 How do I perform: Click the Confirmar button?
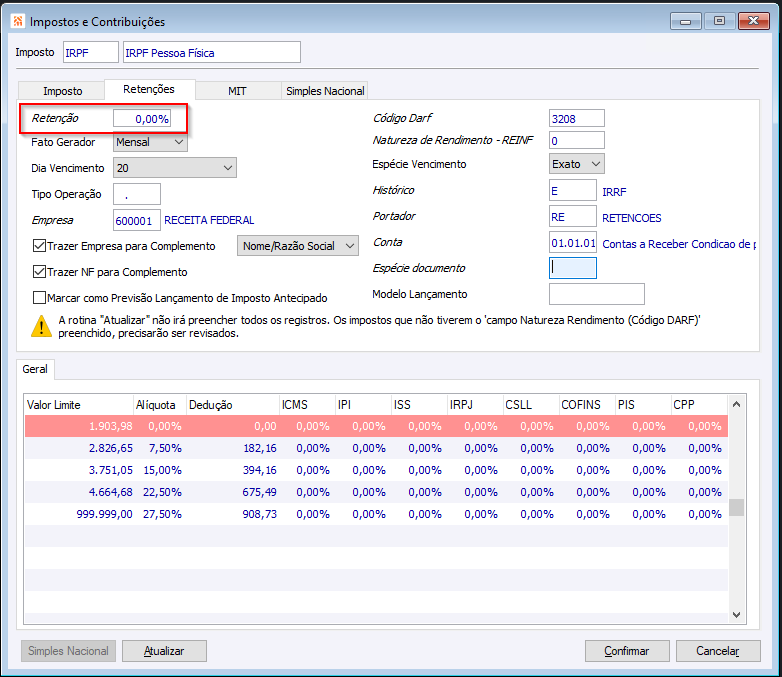coord(627,651)
